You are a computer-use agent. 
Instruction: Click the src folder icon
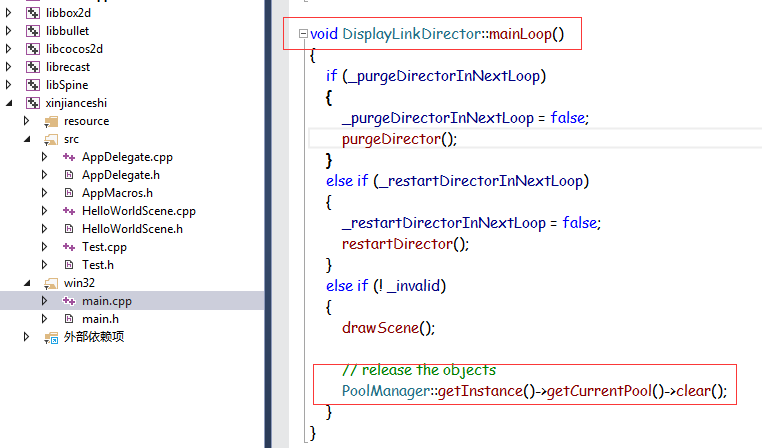coord(51,140)
